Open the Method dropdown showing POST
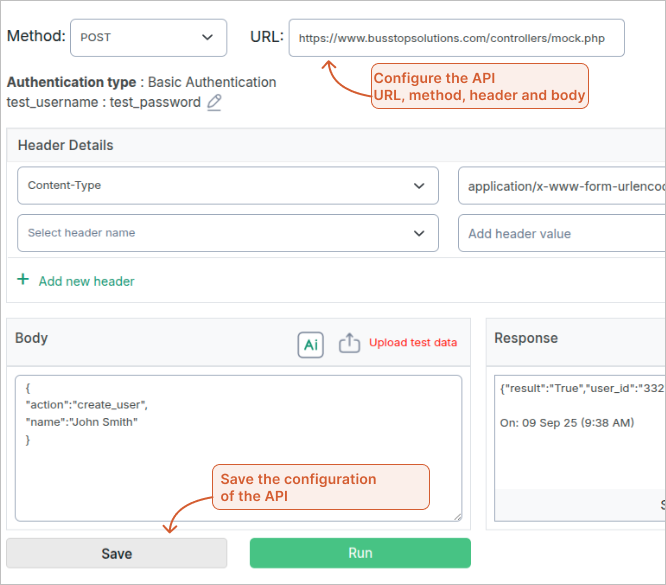This screenshot has height=585, width=666. click(x=148, y=37)
